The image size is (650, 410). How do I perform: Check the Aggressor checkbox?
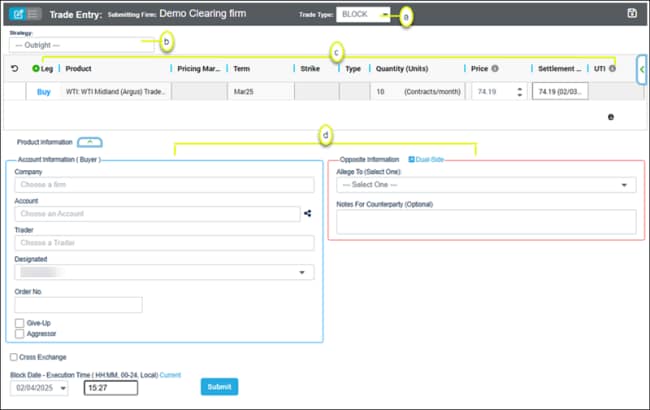pyautogui.click(x=20, y=333)
